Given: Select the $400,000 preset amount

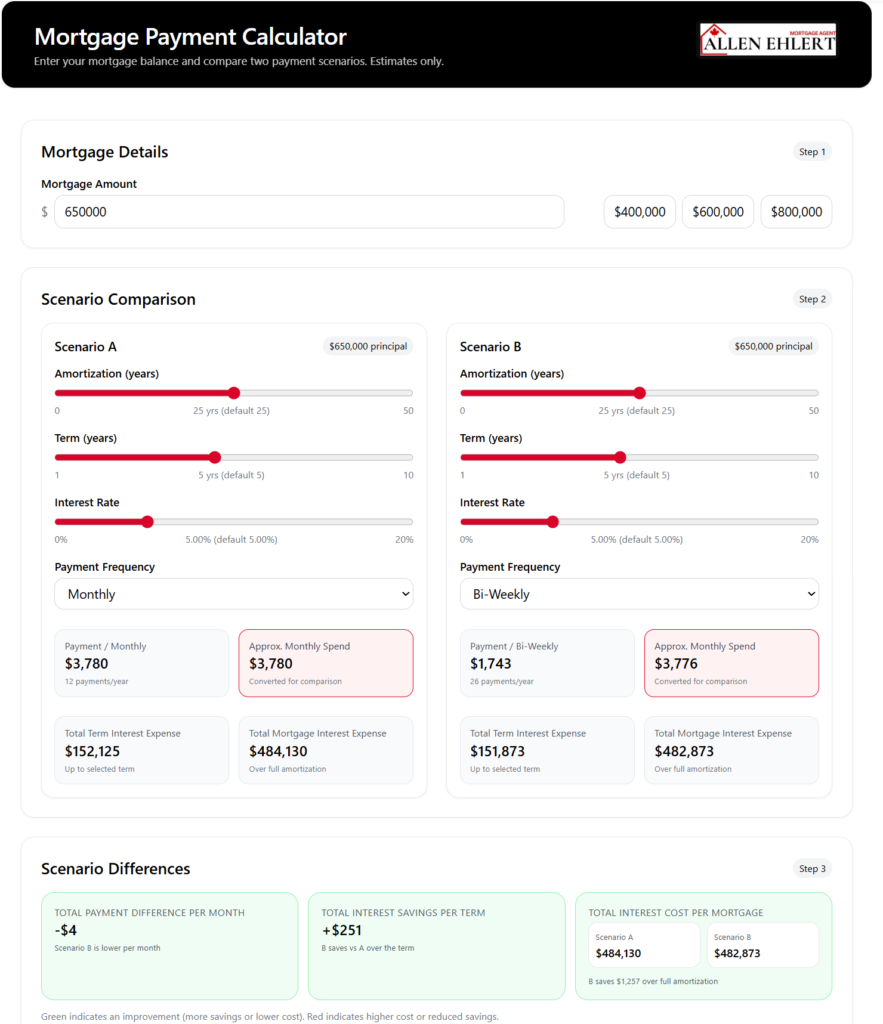Looking at the screenshot, I should pyautogui.click(x=639, y=212).
